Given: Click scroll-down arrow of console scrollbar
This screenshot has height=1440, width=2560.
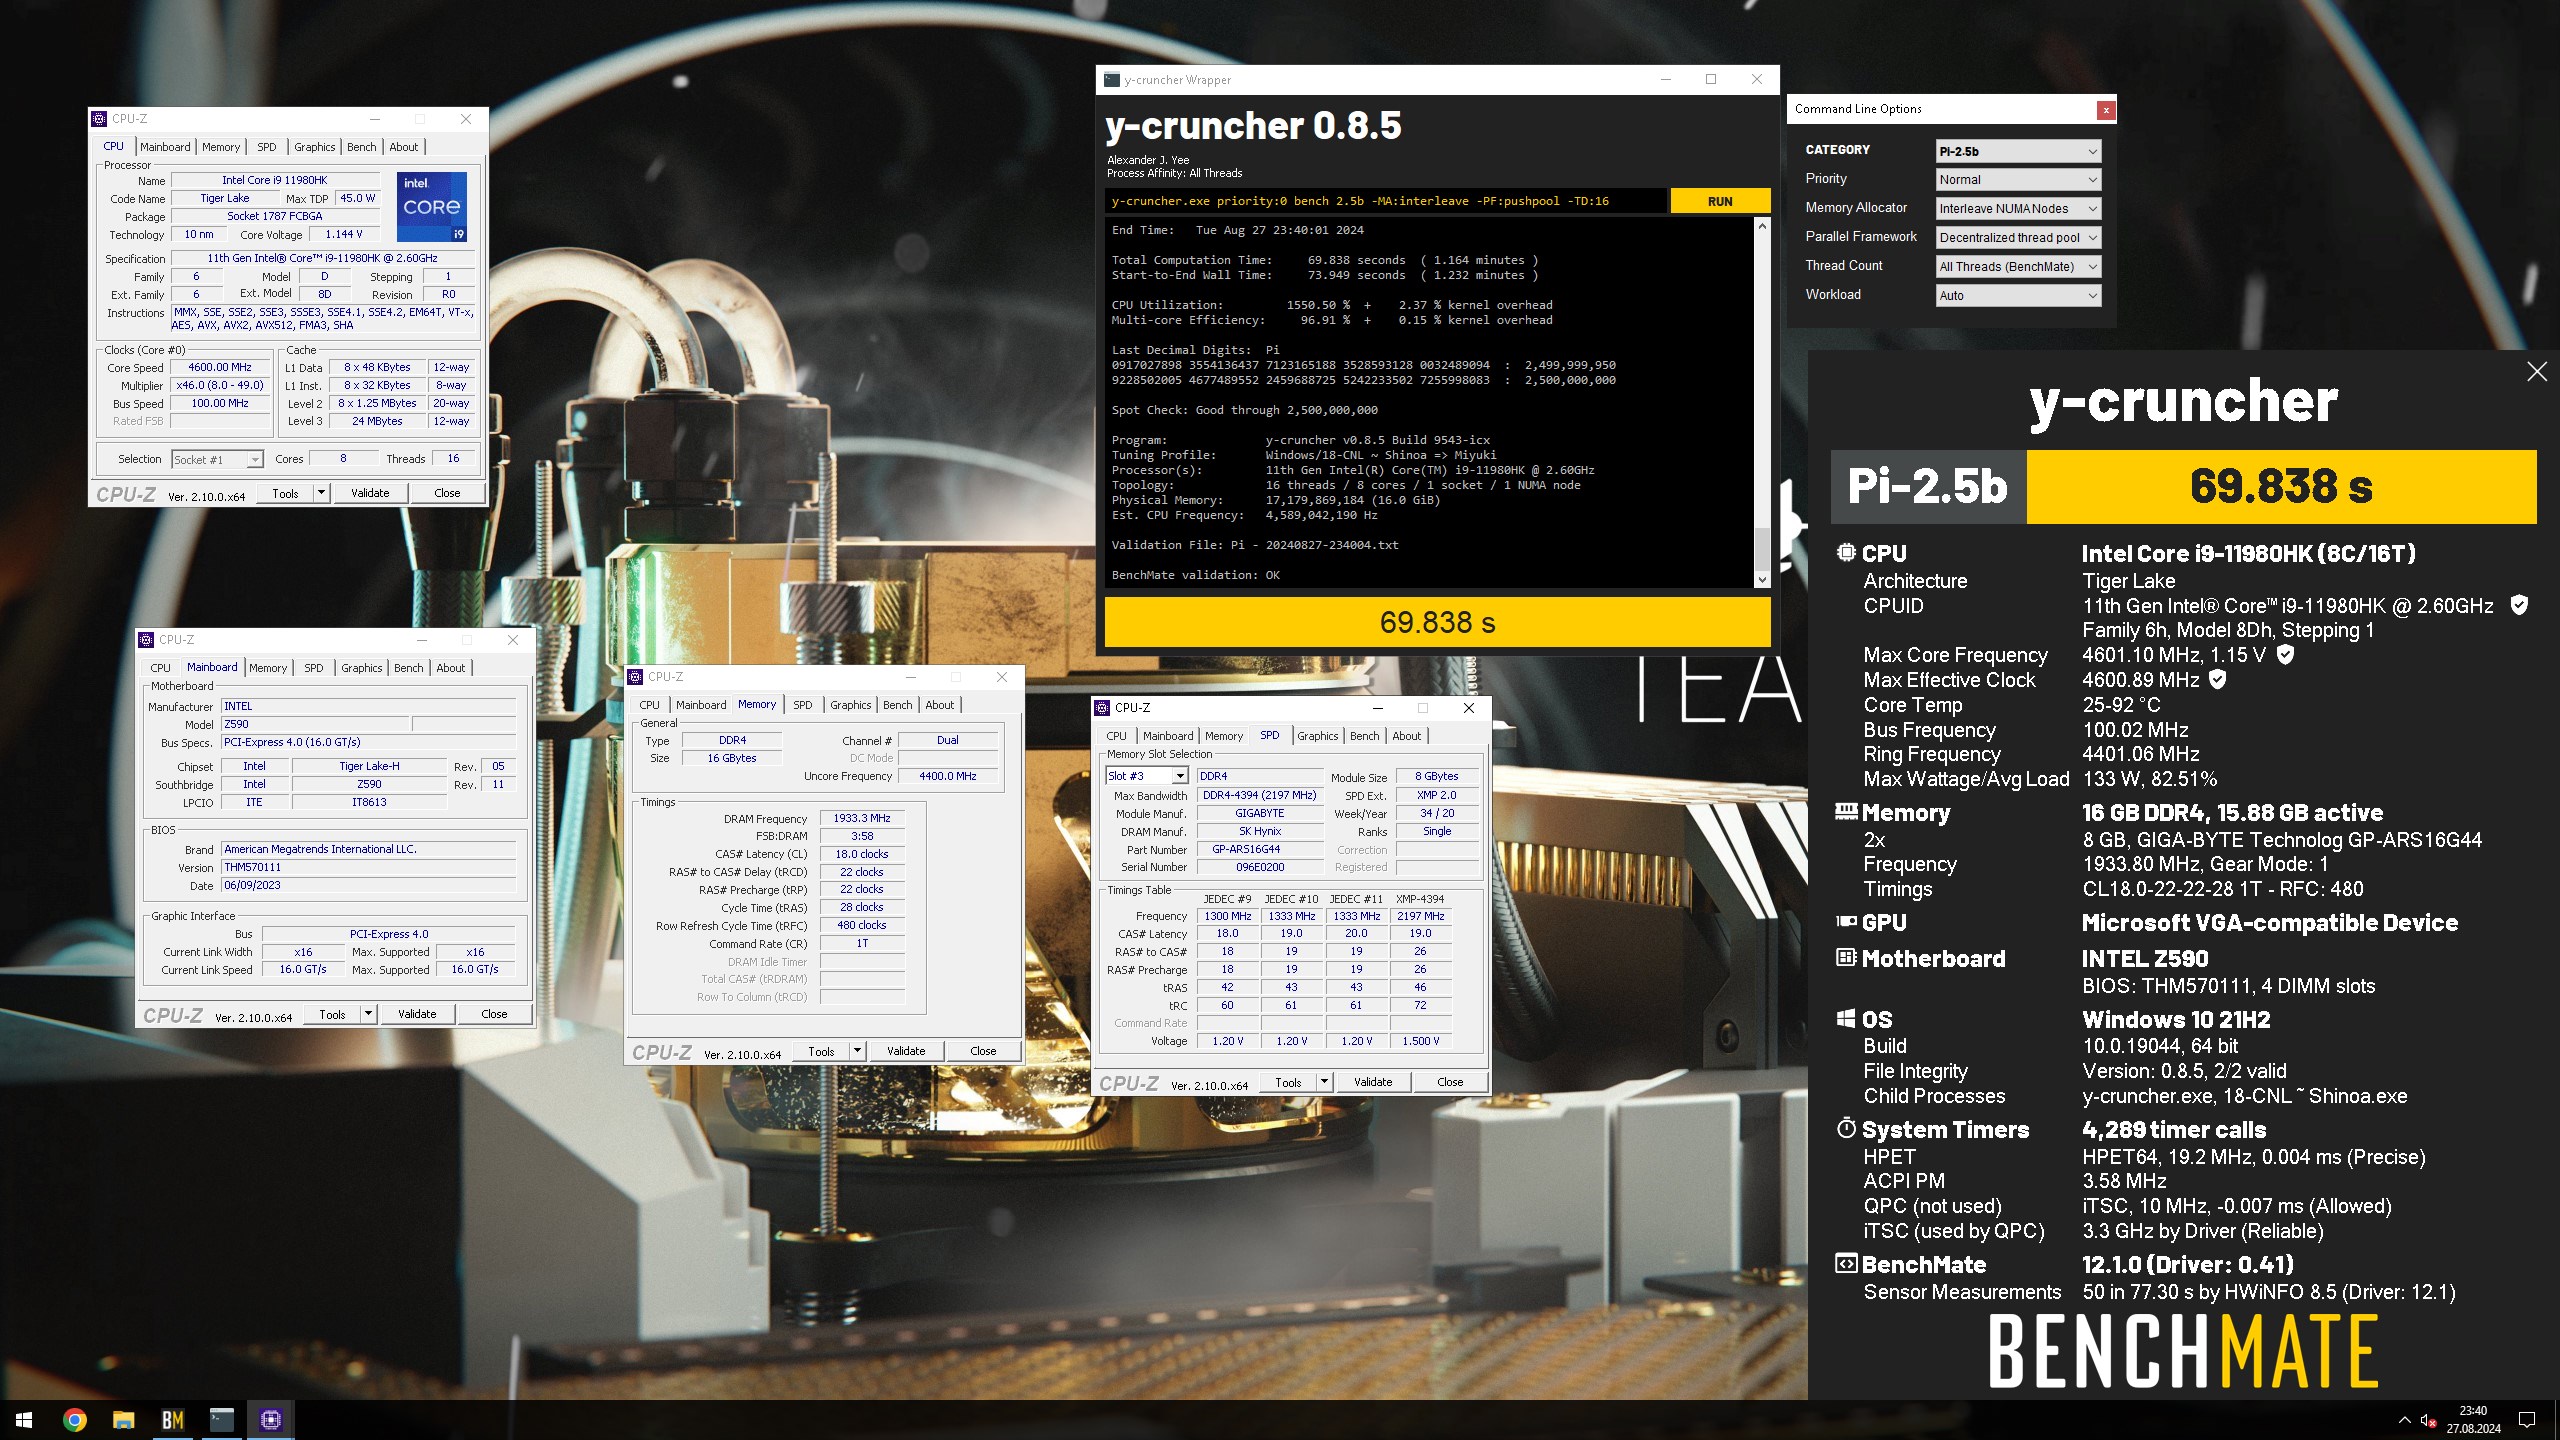Looking at the screenshot, I should [1762, 580].
